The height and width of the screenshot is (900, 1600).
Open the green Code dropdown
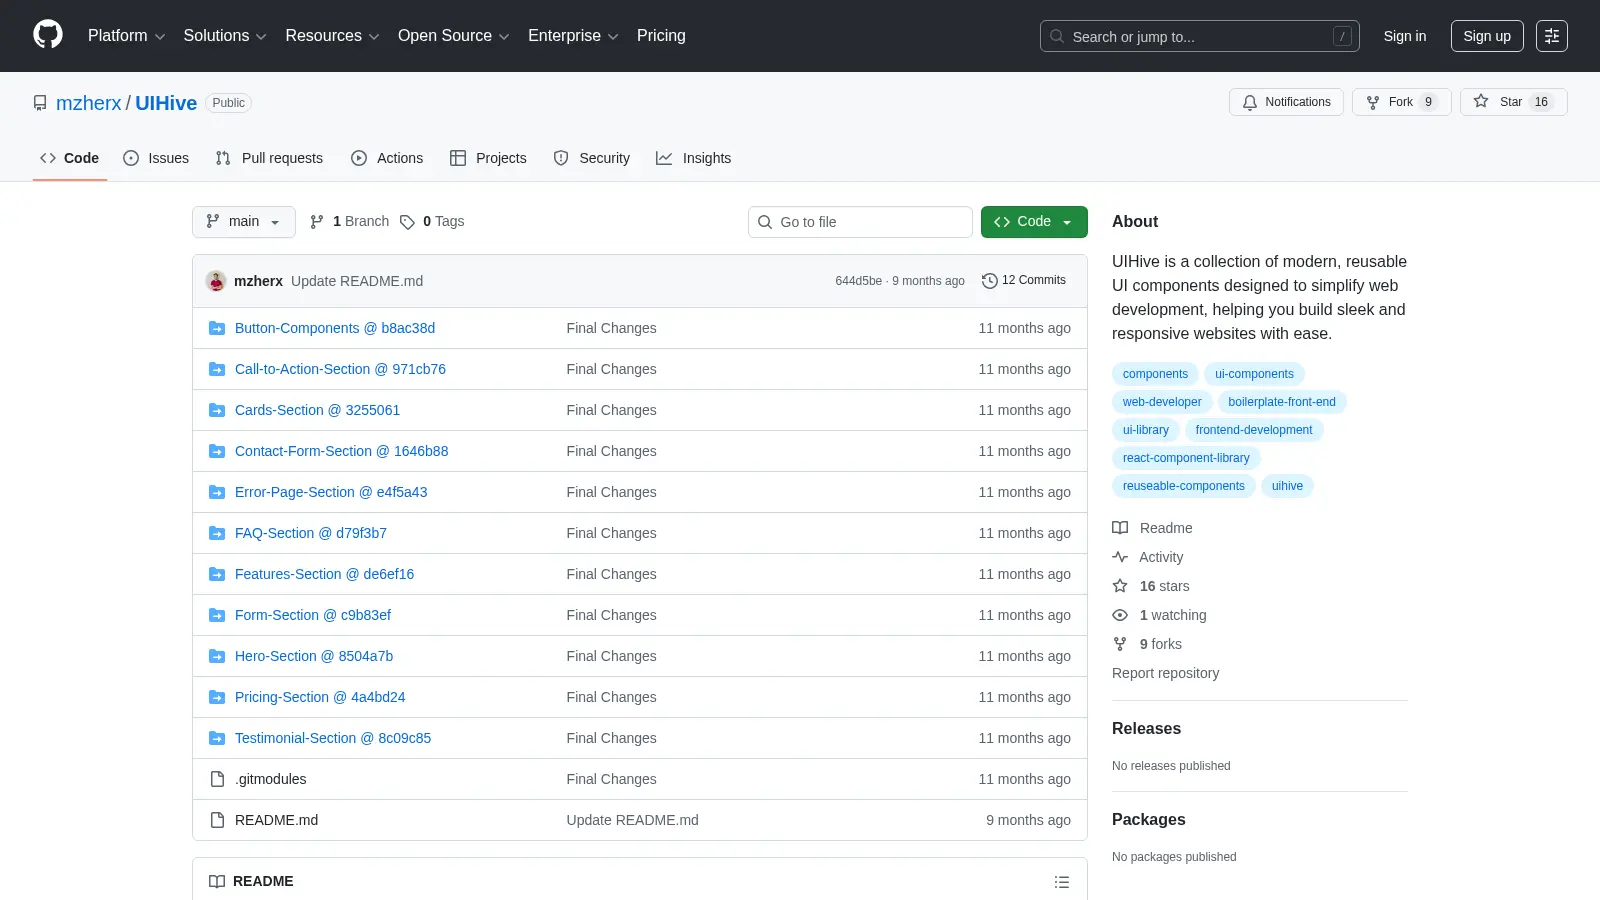pyautogui.click(x=1034, y=222)
